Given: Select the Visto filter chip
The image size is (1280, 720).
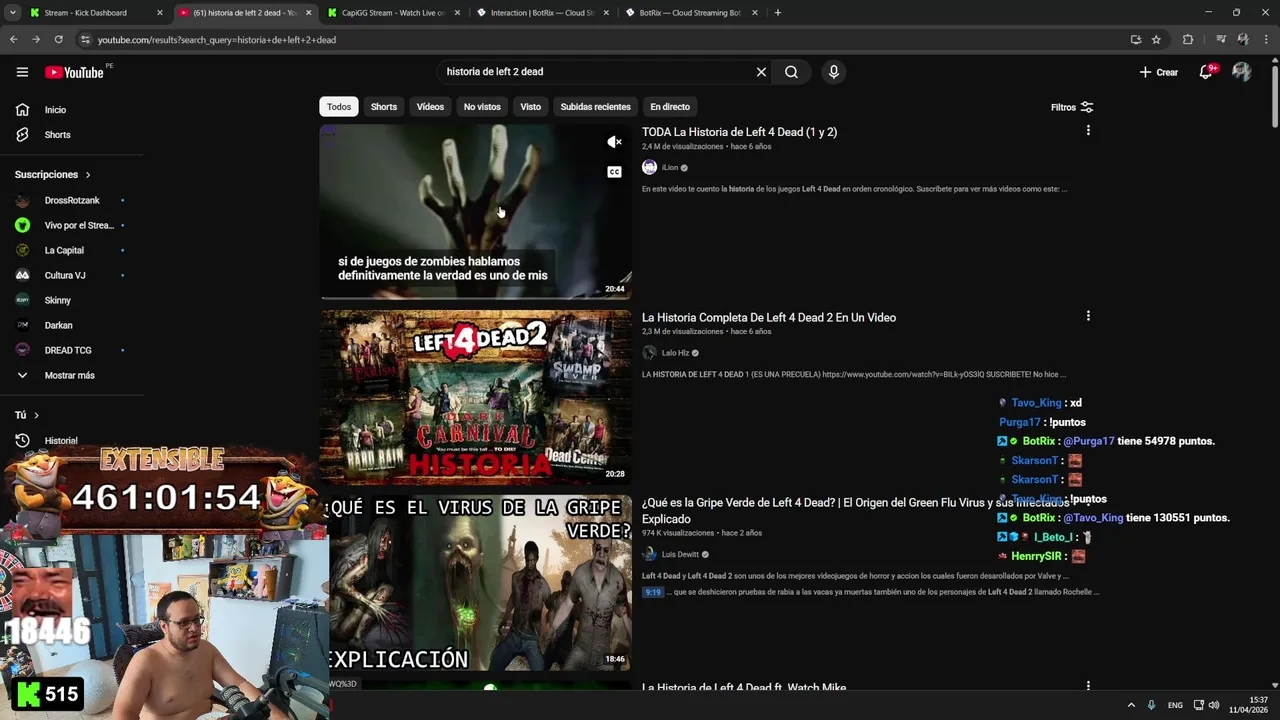Looking at the screenshot, I should tap(530, 107).
